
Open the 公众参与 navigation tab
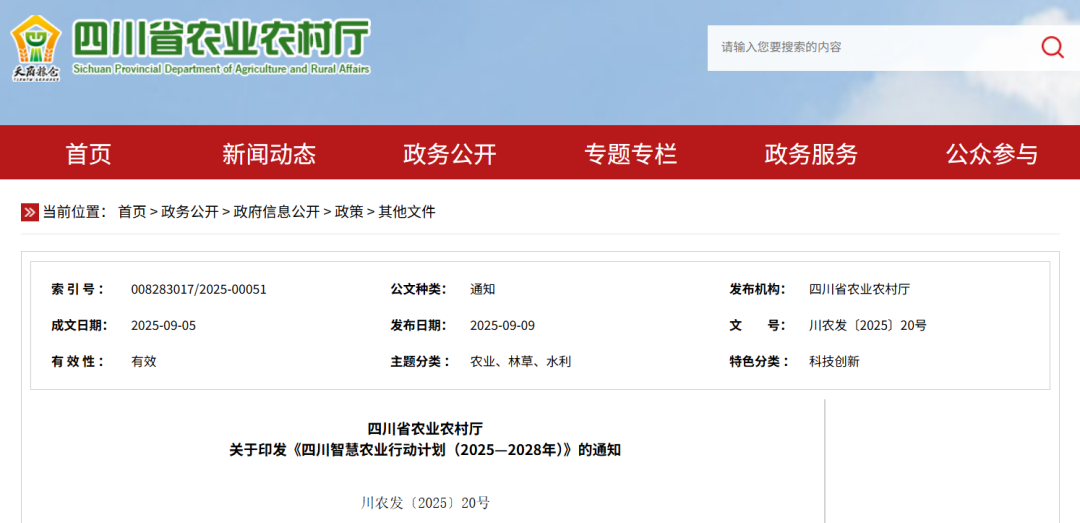992,154
